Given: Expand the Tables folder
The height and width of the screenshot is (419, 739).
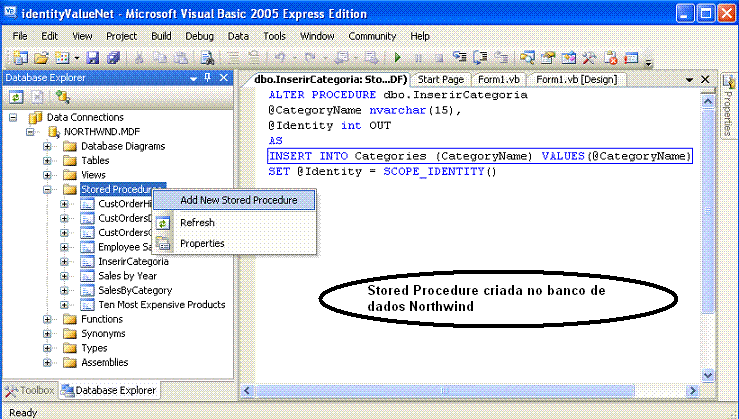Looking at the screenshot, I should click(47, 161).
